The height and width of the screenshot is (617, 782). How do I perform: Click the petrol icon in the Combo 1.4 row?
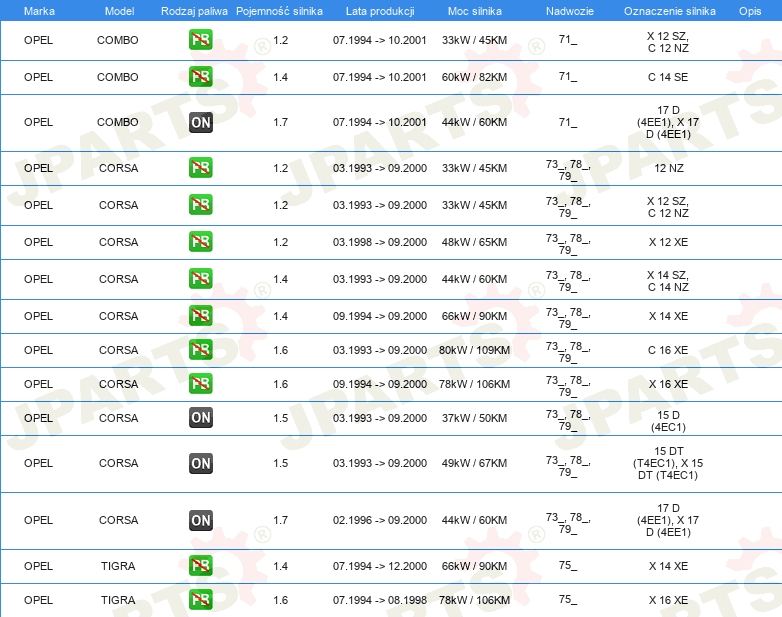coord(200,77)
